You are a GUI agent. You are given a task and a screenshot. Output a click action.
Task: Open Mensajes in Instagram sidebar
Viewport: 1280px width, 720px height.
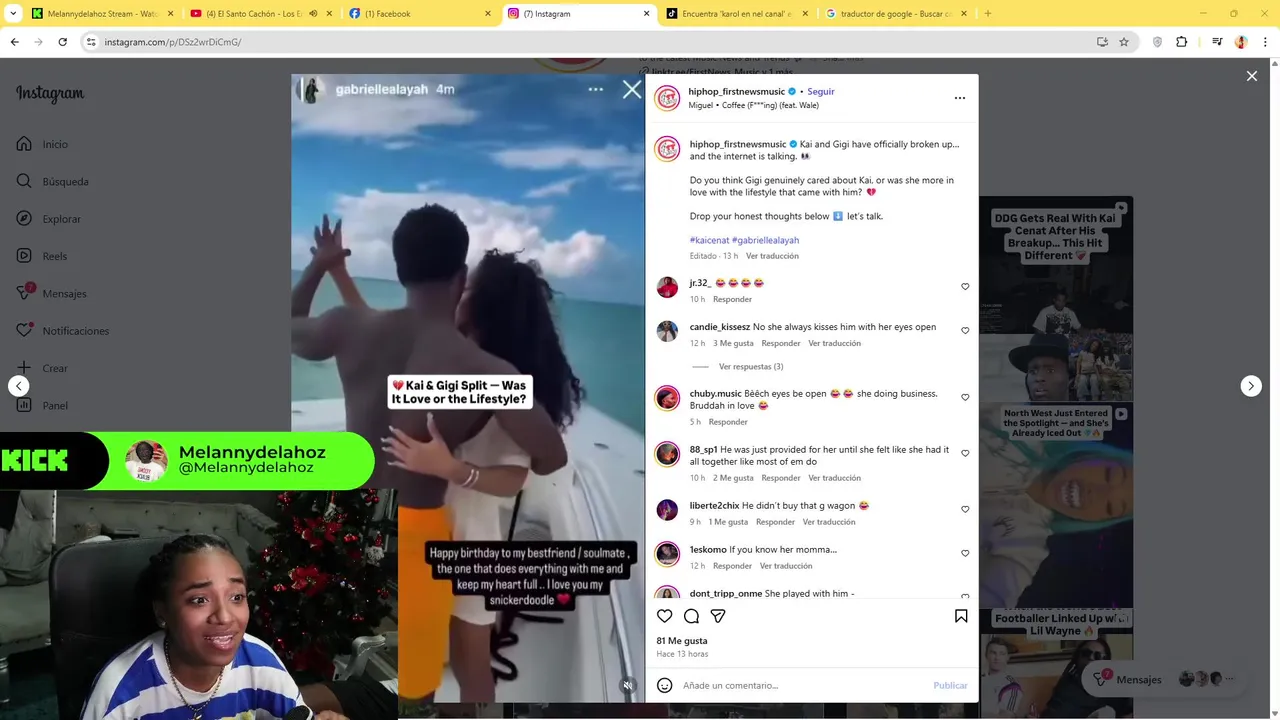[x=51, y=293]
